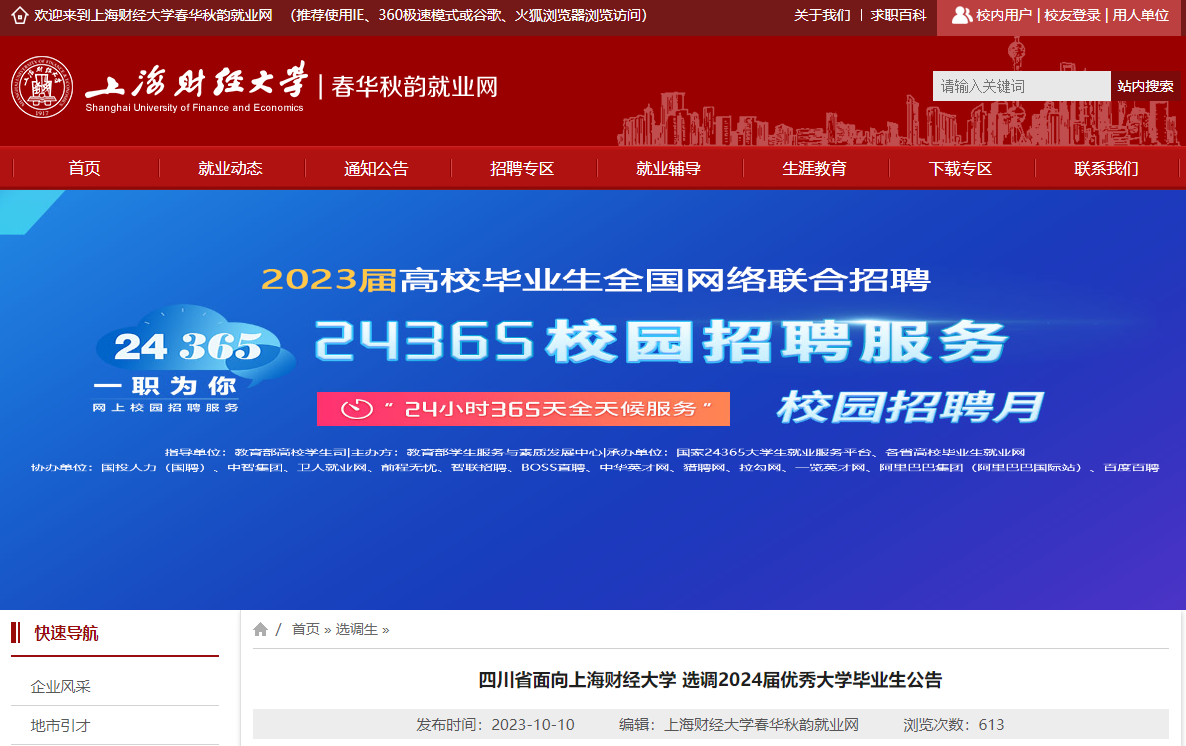Open the 生涯教育 navigation tab

tap(814, 168)
